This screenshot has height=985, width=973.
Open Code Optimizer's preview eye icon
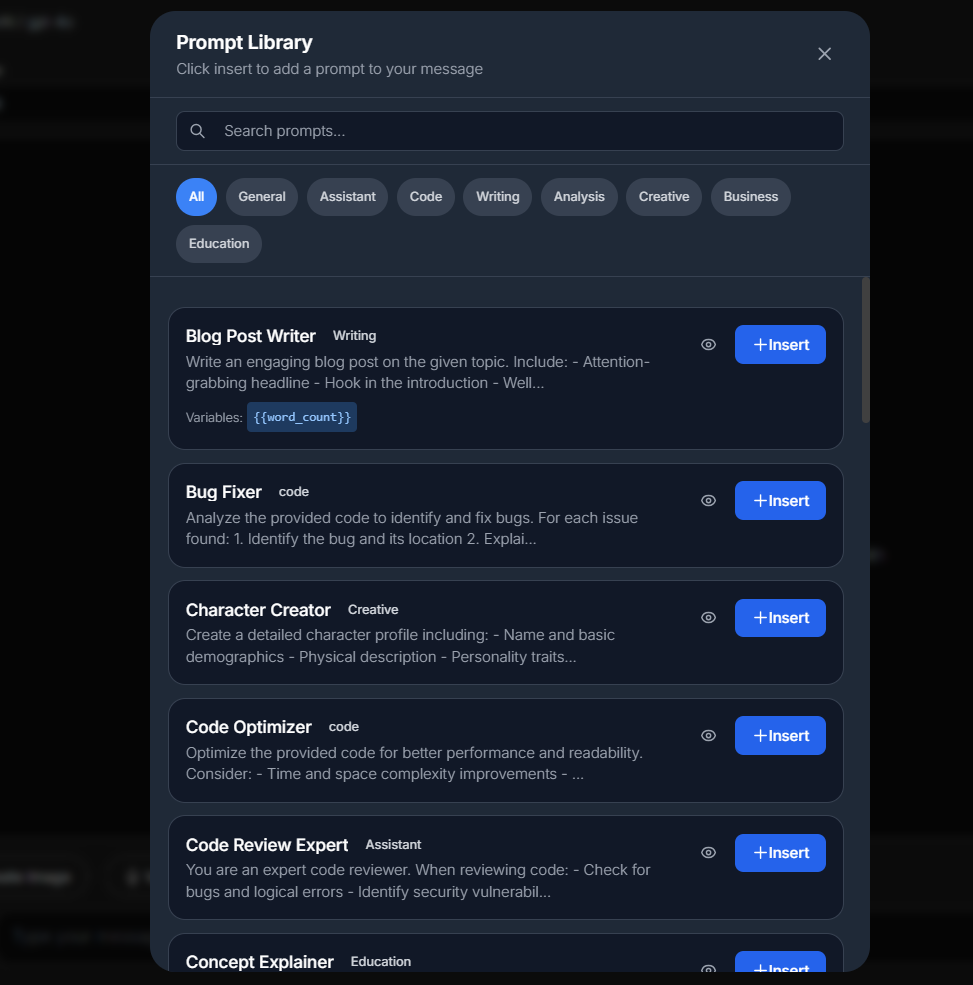click(x=708, y=735)
